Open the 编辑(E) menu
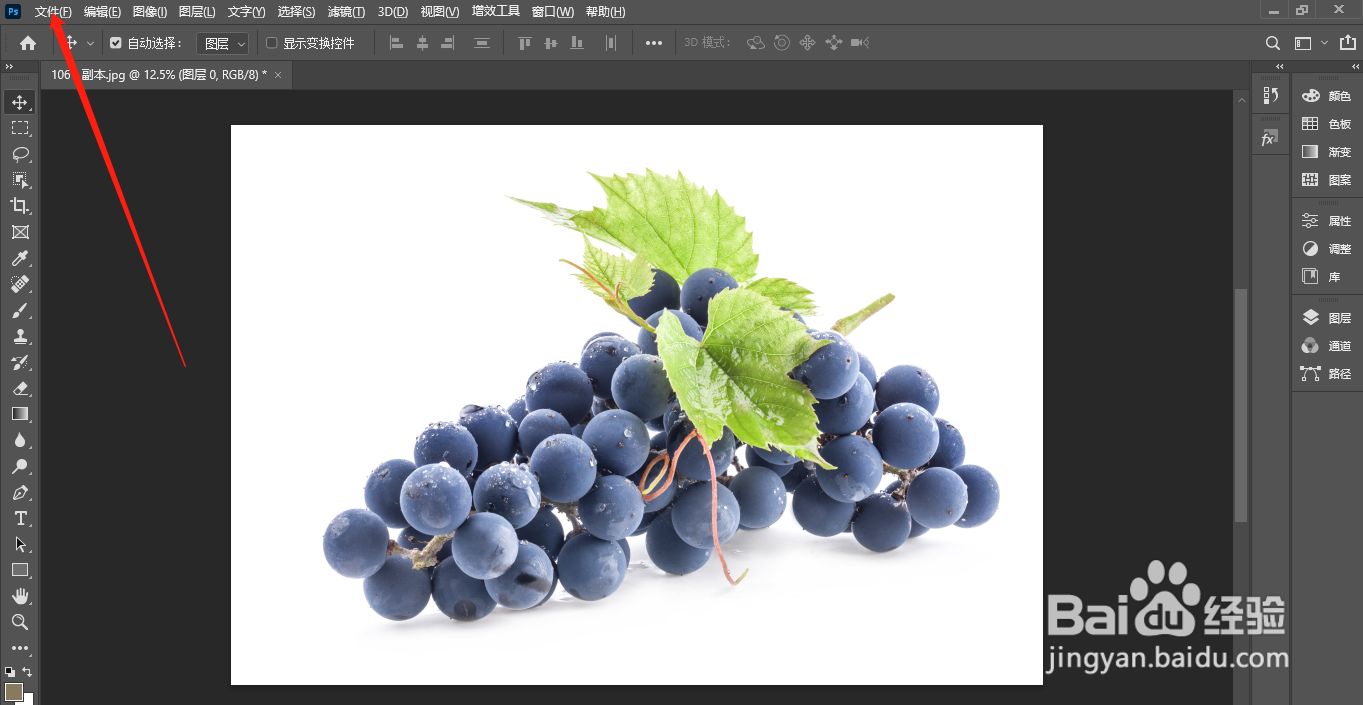This screenshot has height=705, width=1363. coord(102,12)
